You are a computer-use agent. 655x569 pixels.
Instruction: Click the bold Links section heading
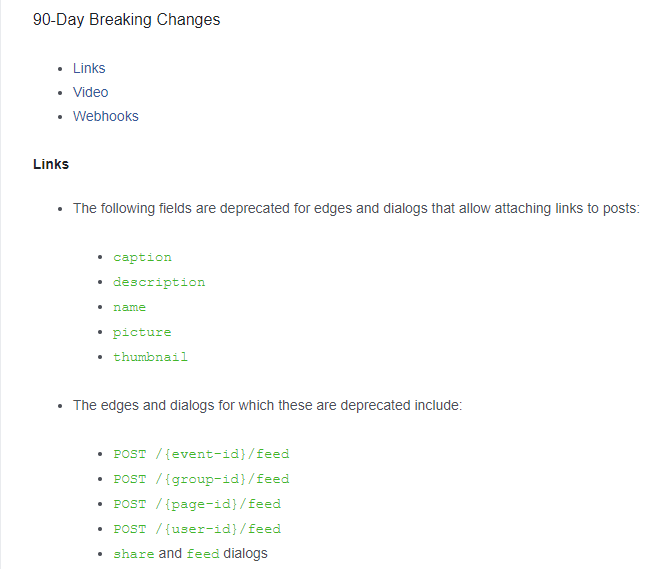tap(51, 164)
